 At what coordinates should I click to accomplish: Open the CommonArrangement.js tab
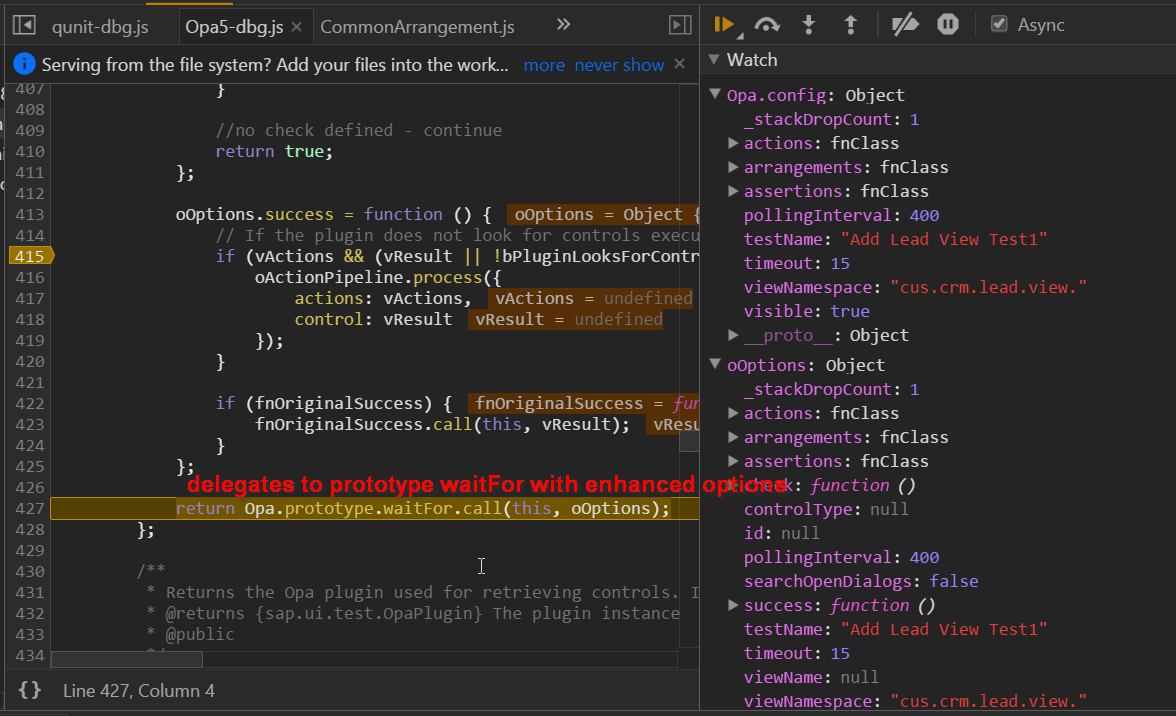click(x=417, y=27)
